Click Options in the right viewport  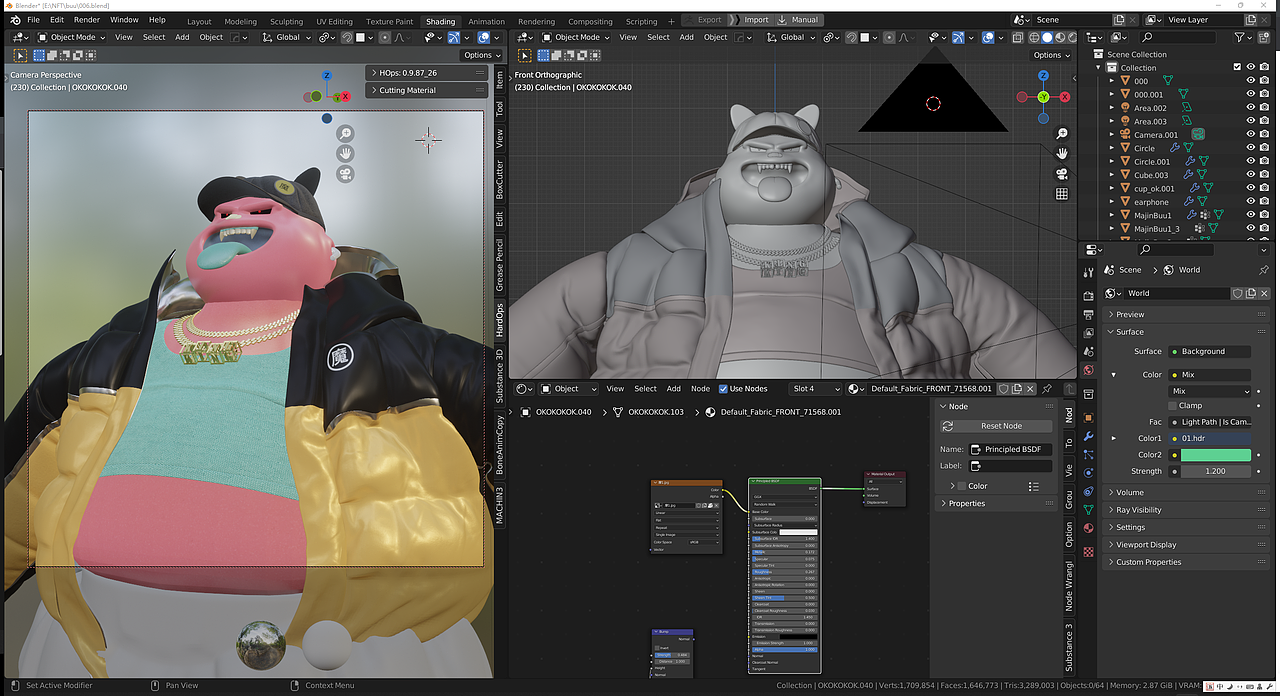tap(1051, 55)
